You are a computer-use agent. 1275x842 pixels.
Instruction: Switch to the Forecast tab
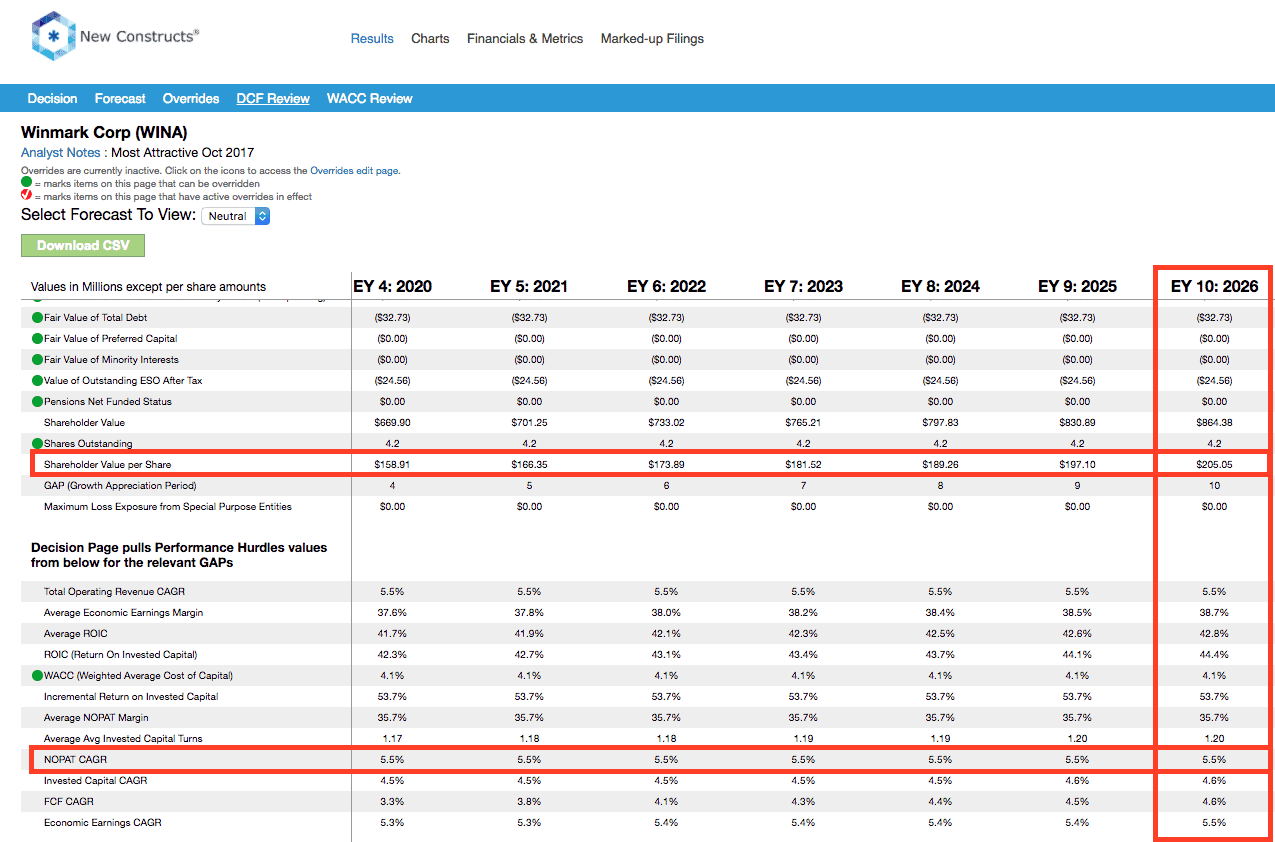coord(120,98)
